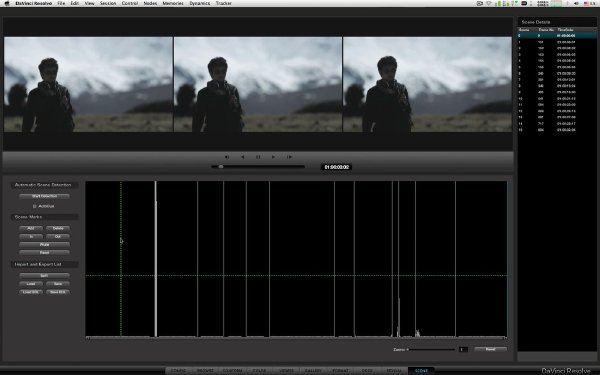The height and width of the screenshot is (375, 600).
Task: Select the highlighted scene 0 row
Action: 557,36
